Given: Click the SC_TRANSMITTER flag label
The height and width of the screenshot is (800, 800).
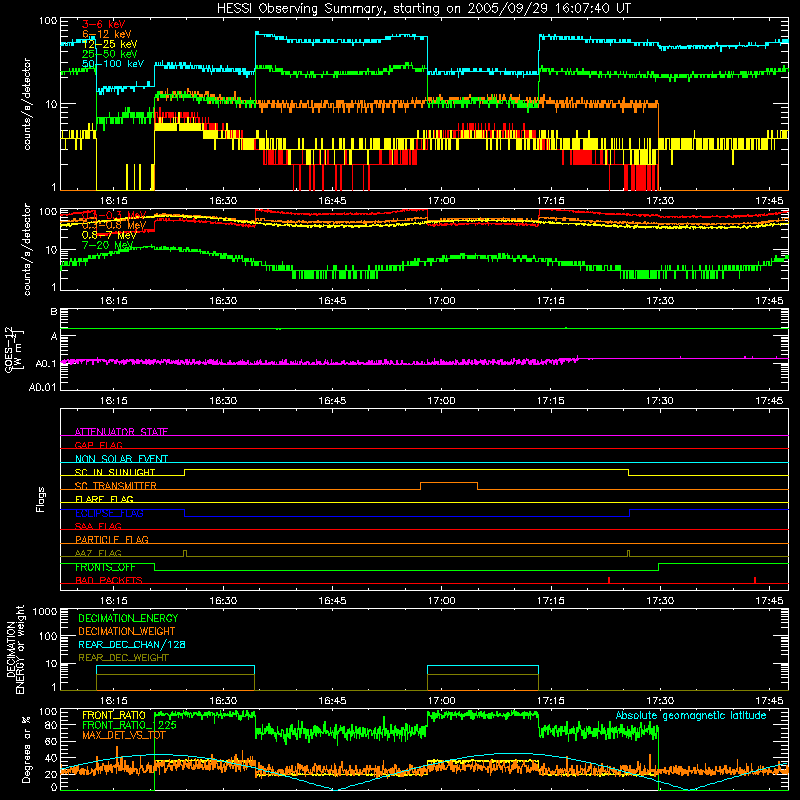Looking at the screenshot, I should [115, 486].
